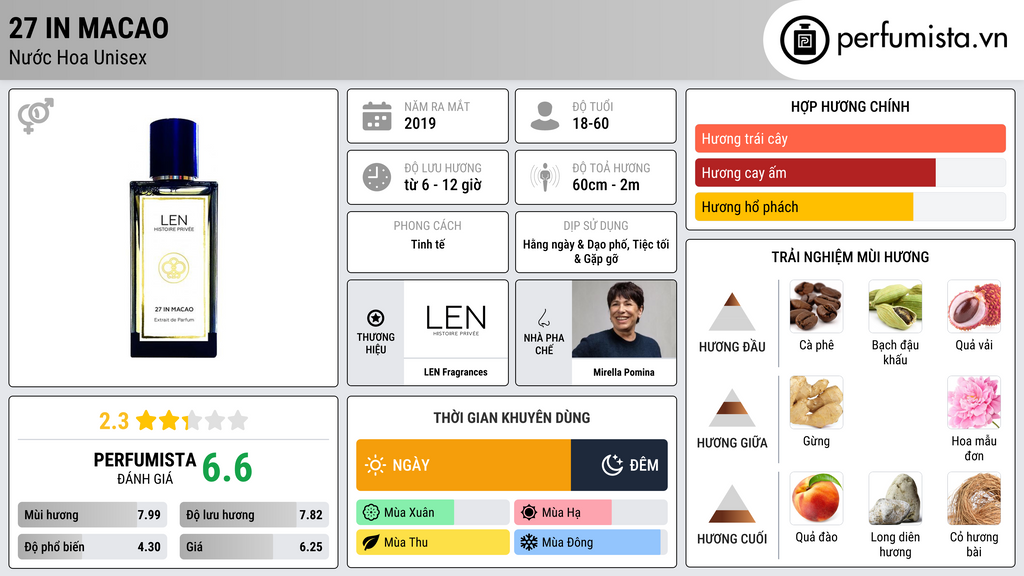
Task: Click the Mùa Hạ season bar
Action: pyautogui.click(x=590, y=513)
